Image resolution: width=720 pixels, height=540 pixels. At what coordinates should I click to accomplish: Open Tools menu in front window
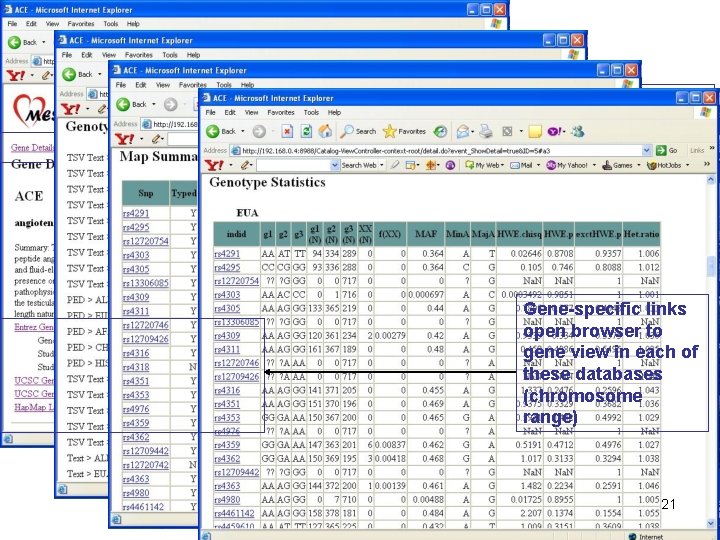coord(311,112)
